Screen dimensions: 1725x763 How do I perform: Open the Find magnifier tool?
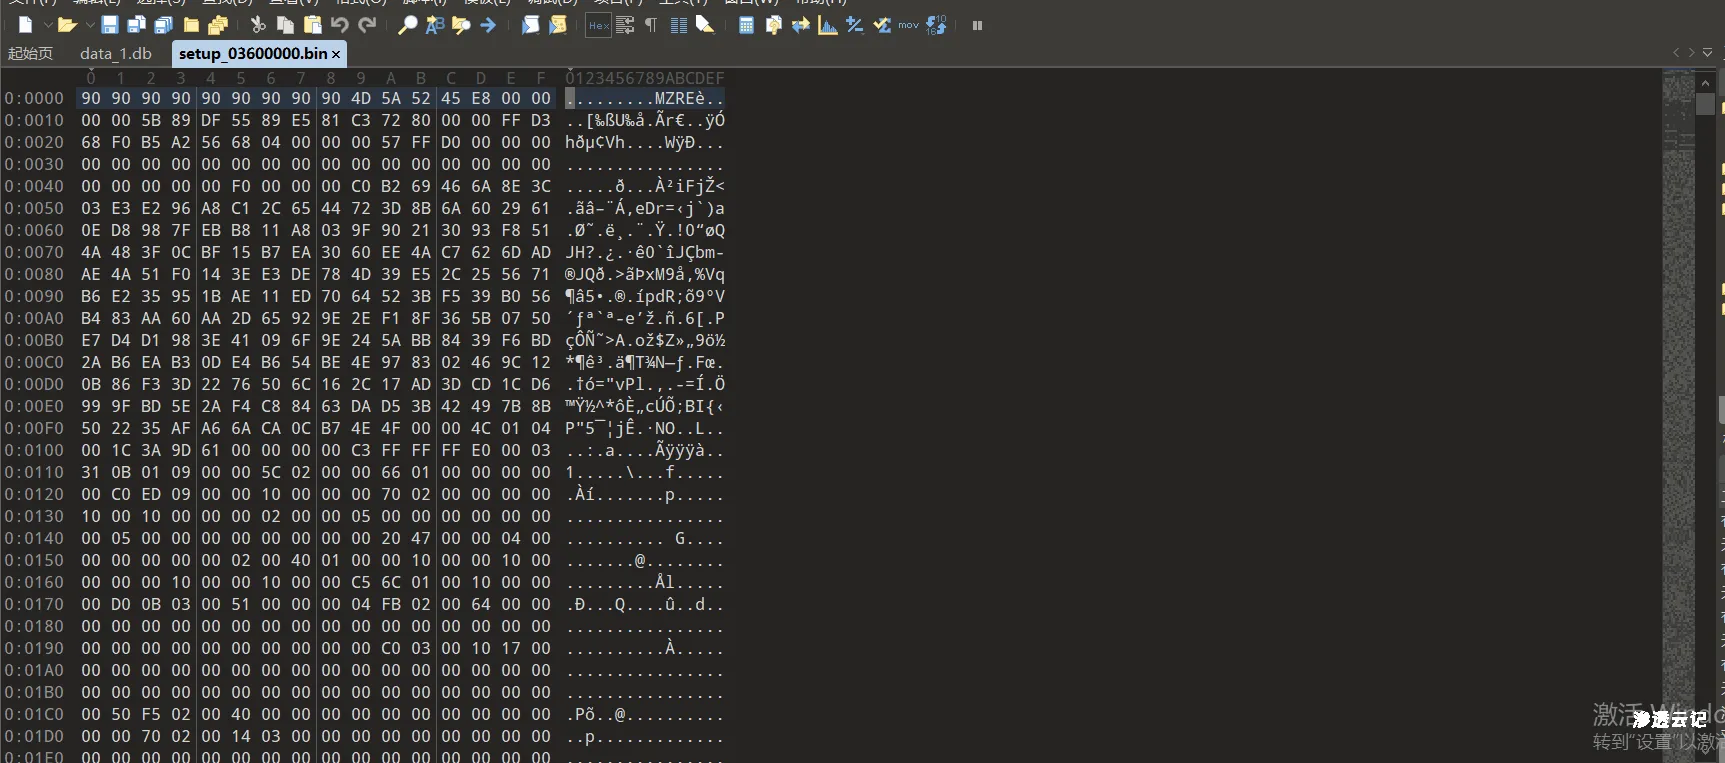(x=407, y=25)
